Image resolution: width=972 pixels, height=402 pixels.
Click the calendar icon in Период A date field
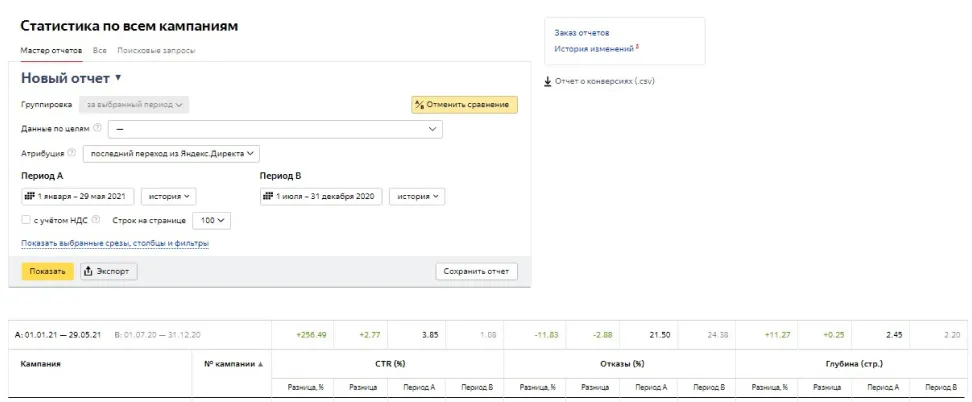point(30,197)
